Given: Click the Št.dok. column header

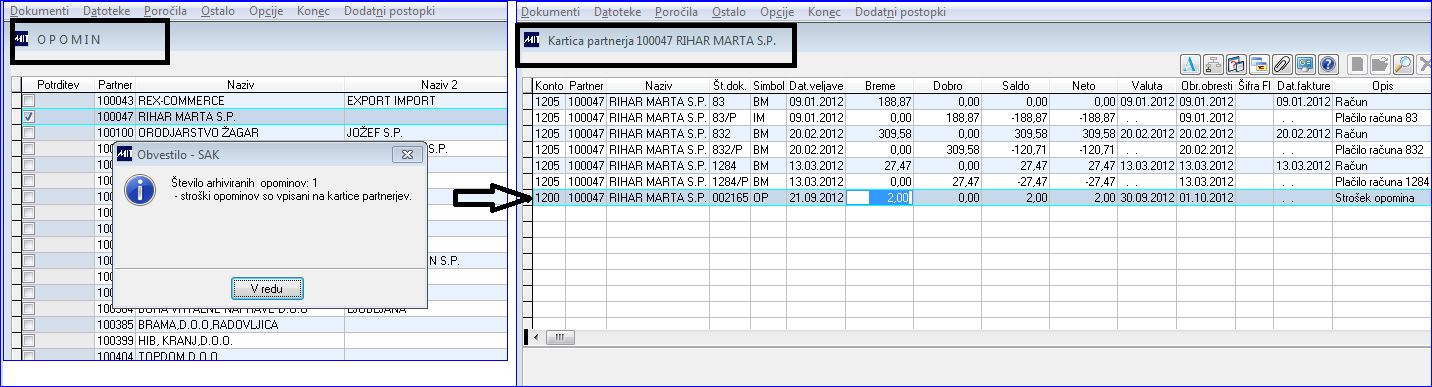Looking at the screenshot, I should (731, 85).
